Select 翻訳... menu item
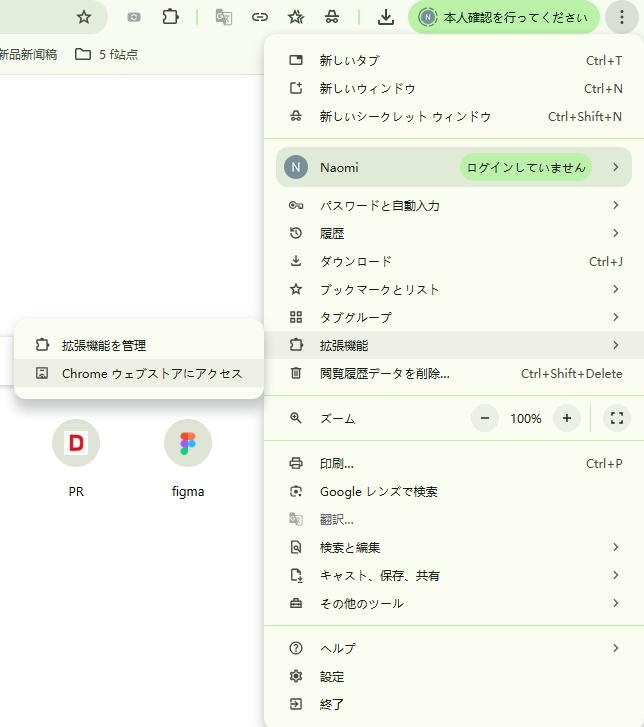644x727 pixels. (454, 519)
